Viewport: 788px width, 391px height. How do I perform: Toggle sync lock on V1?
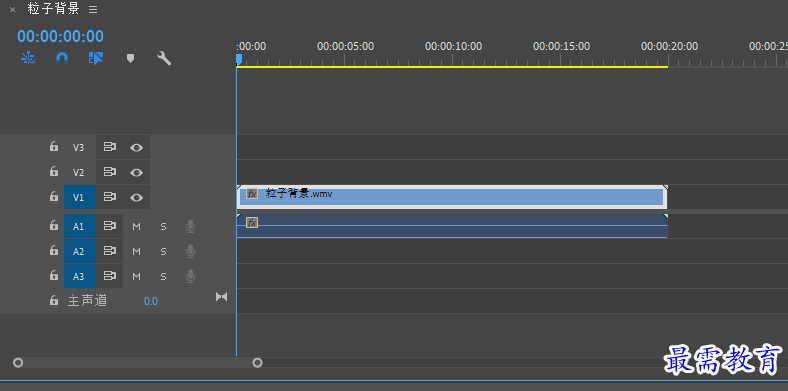(110, 197)
